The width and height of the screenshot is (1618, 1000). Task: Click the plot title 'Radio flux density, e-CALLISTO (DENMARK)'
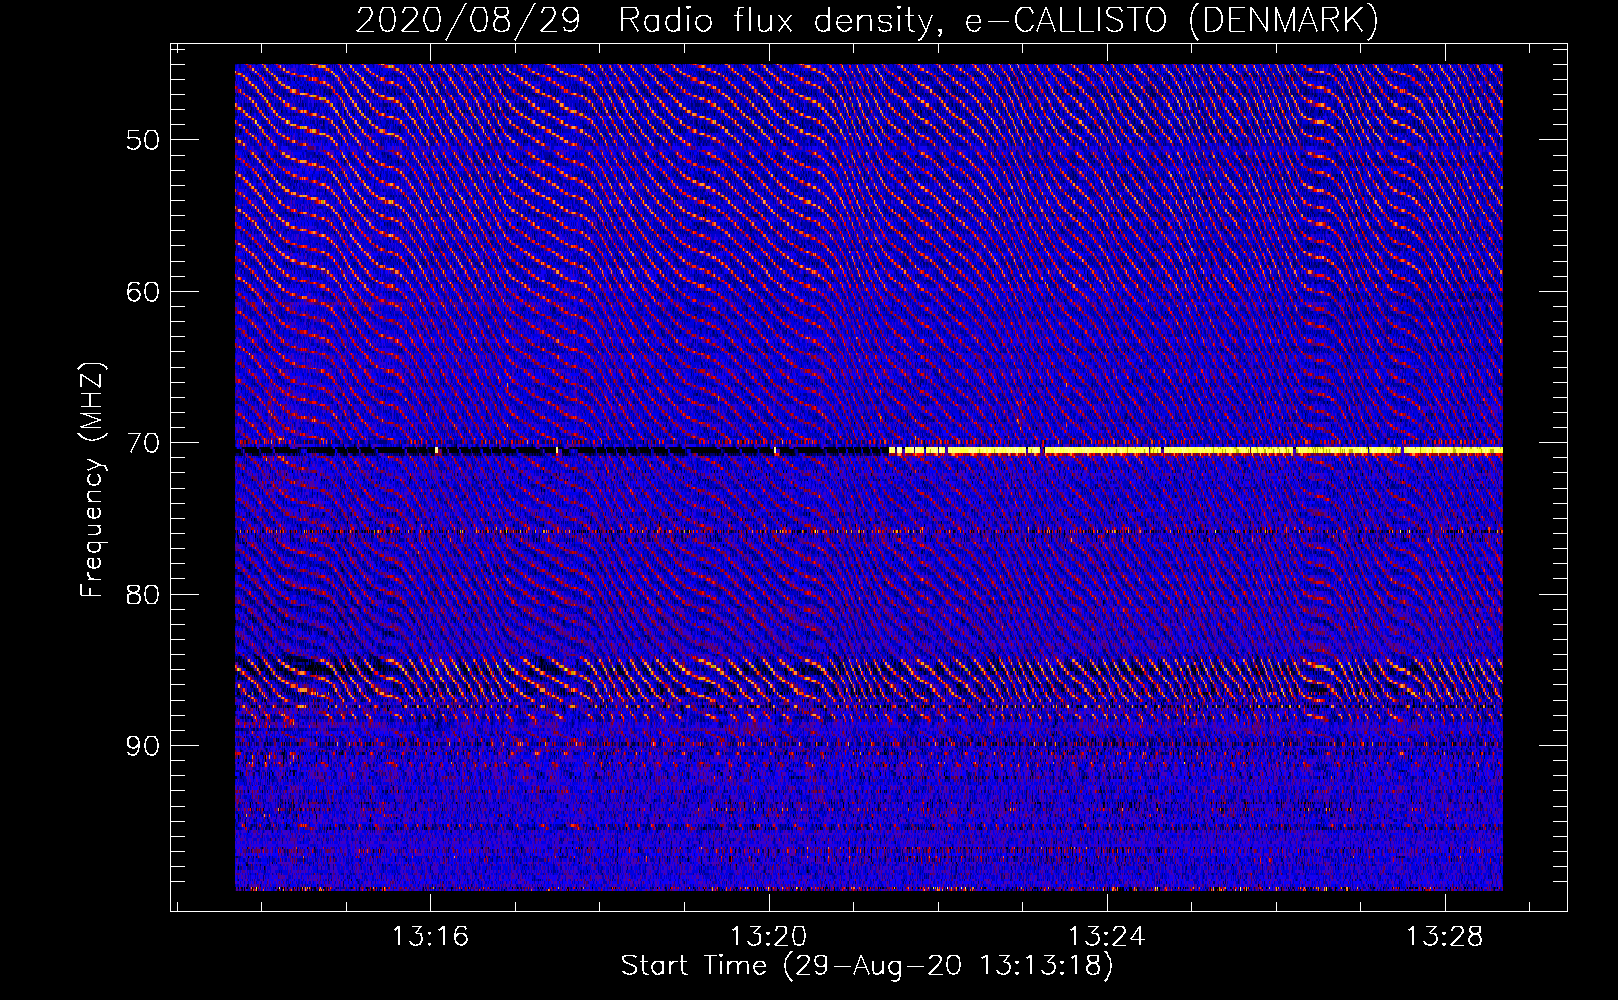pyautogui.click(x=999, y=20)
